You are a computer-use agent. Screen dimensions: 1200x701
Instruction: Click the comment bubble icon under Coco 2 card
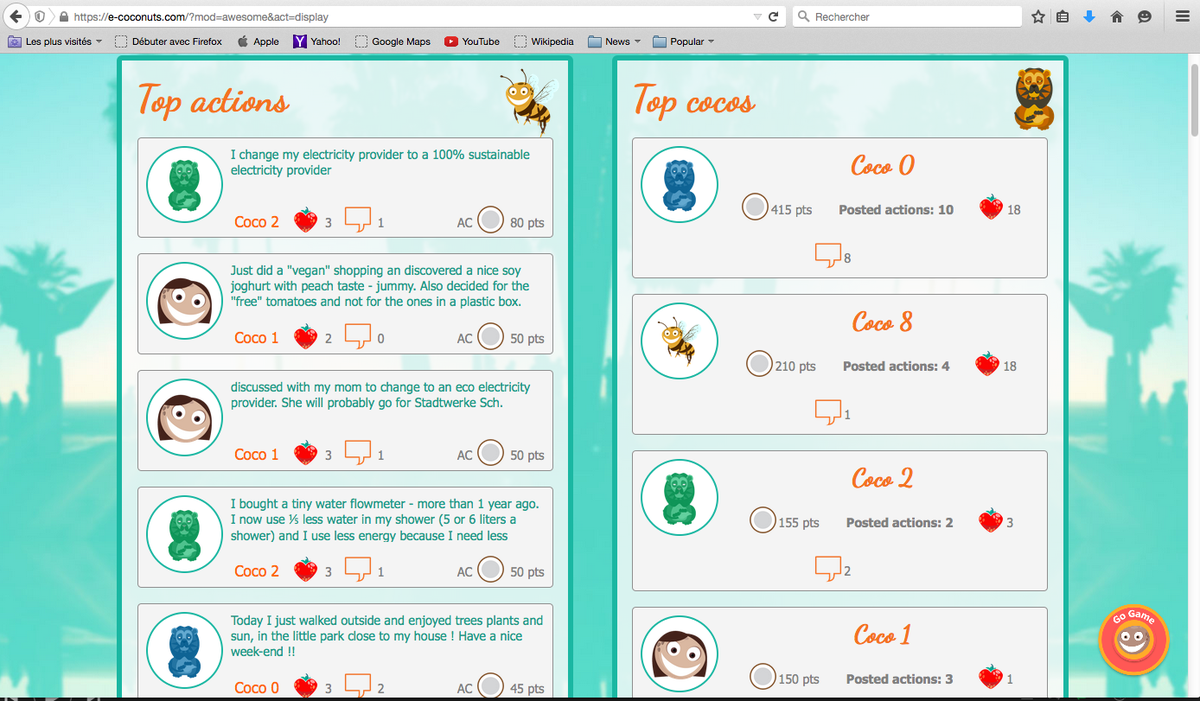(829, 568)
